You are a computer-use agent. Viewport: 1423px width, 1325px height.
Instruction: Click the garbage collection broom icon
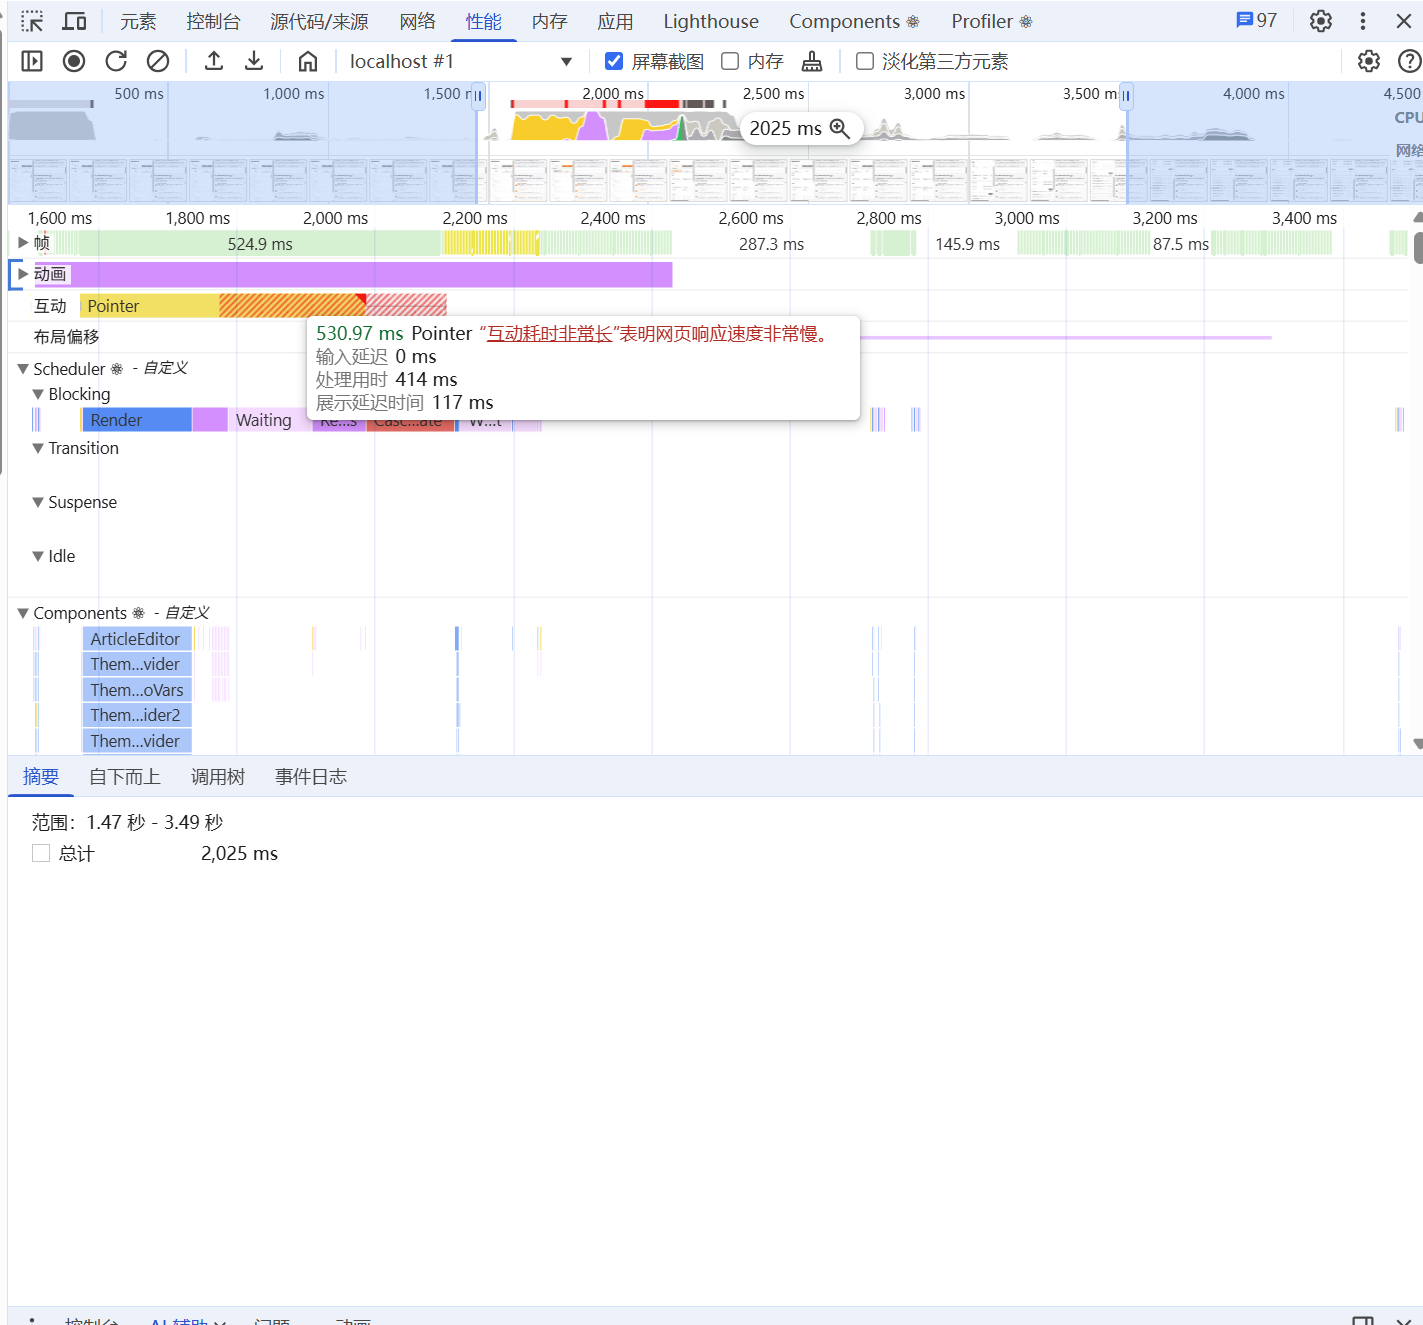click(812, 61)
